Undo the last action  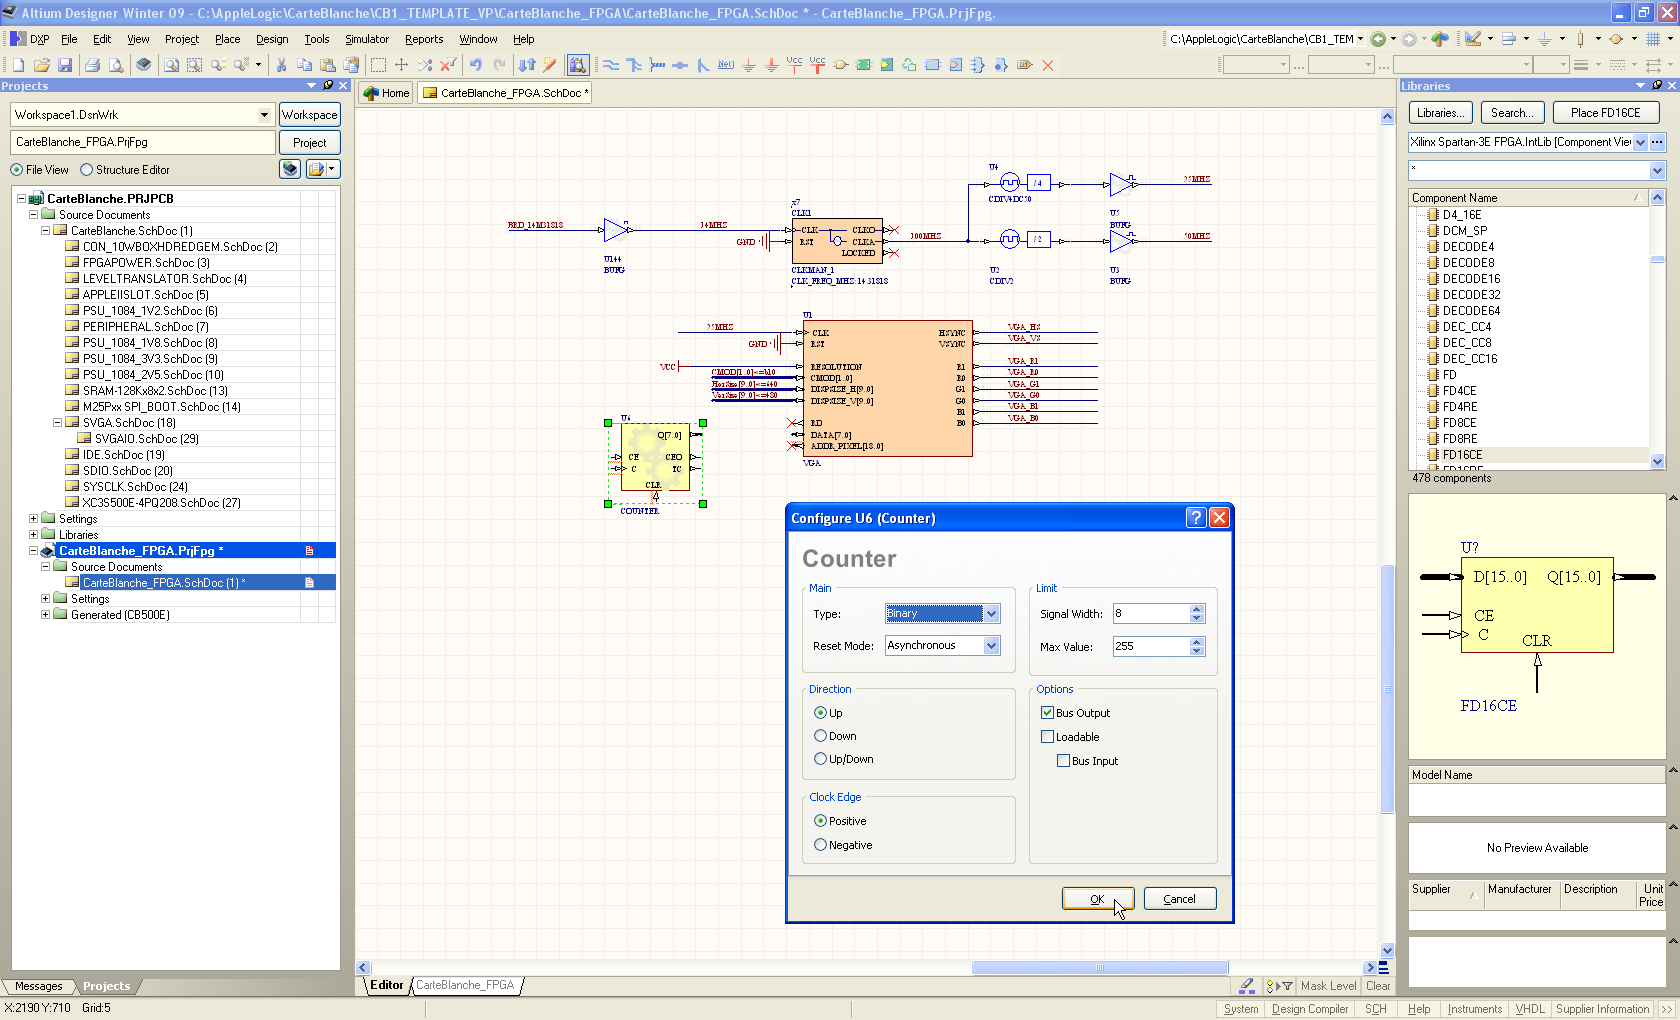(476, 65)
